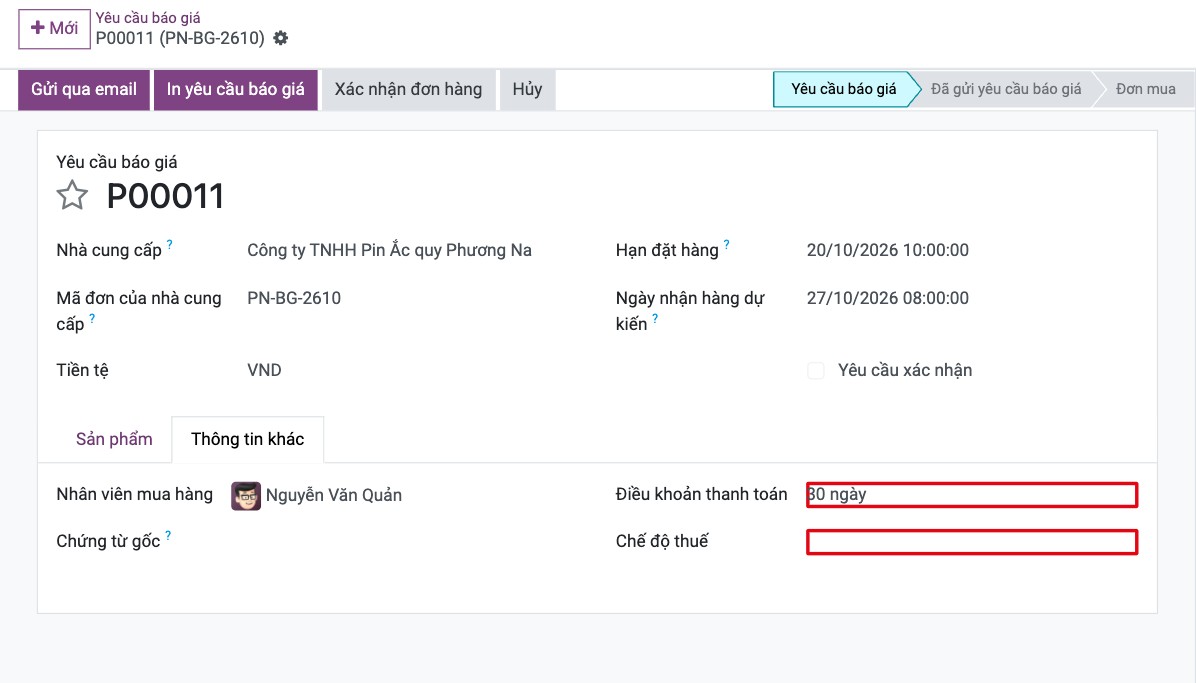Open the Yêu cầu báo giá breadcrumb link
The image size is (1196, 683).
tap(148, 18)
